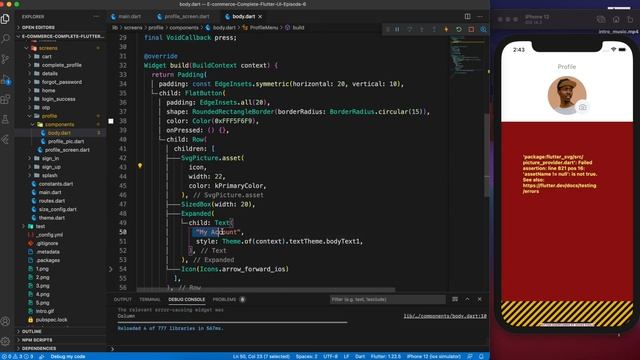Image resolution: width=640 pixels, height=360 pixels.
Task: Close the bottom panel
Action: 480,299
